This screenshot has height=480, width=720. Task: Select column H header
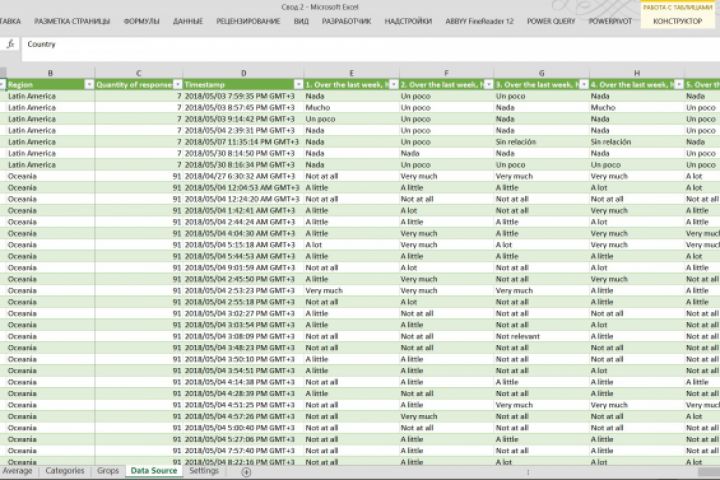point(636,73)
